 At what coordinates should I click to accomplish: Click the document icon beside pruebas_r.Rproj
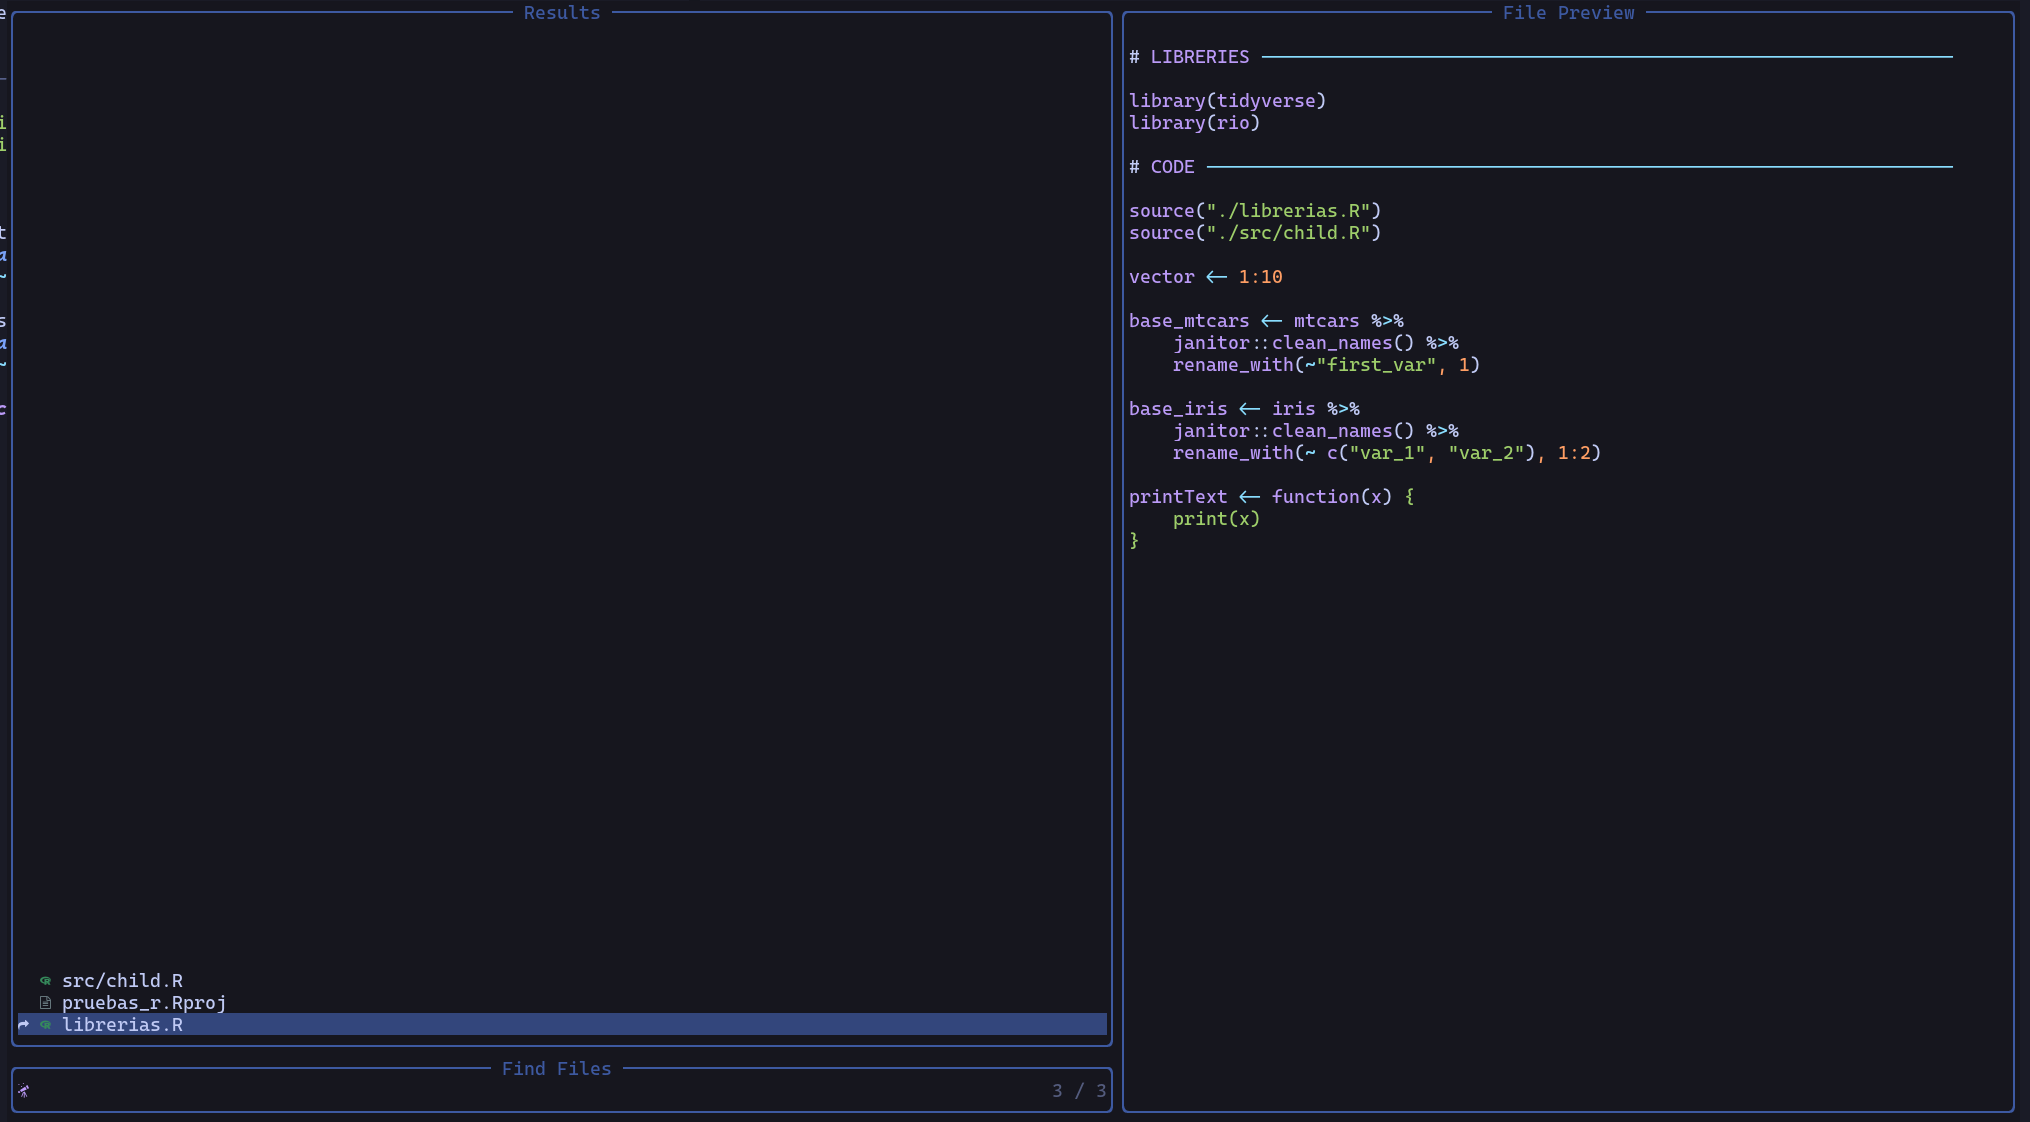[45, 1003]
